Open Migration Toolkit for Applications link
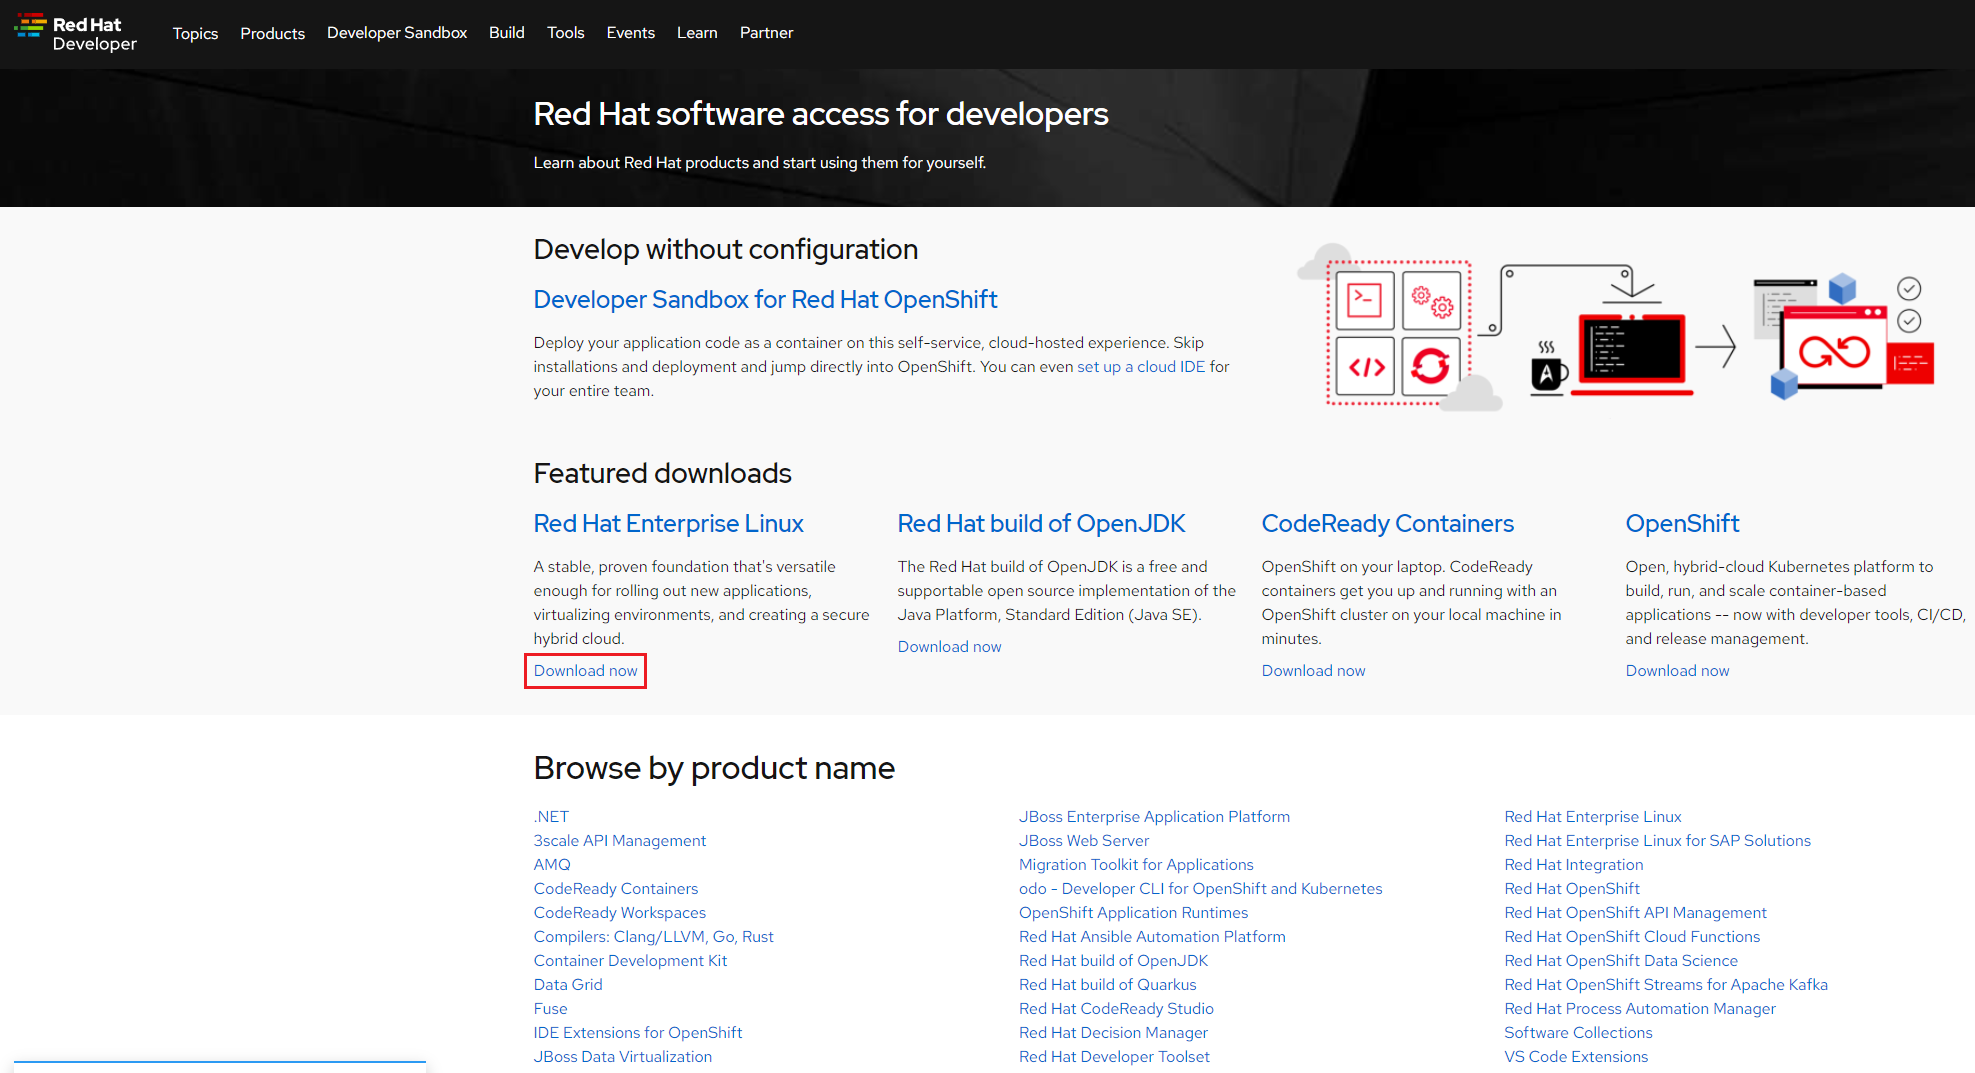The height and width of the screenshot is (1073, 1975). click(1136, 865)
